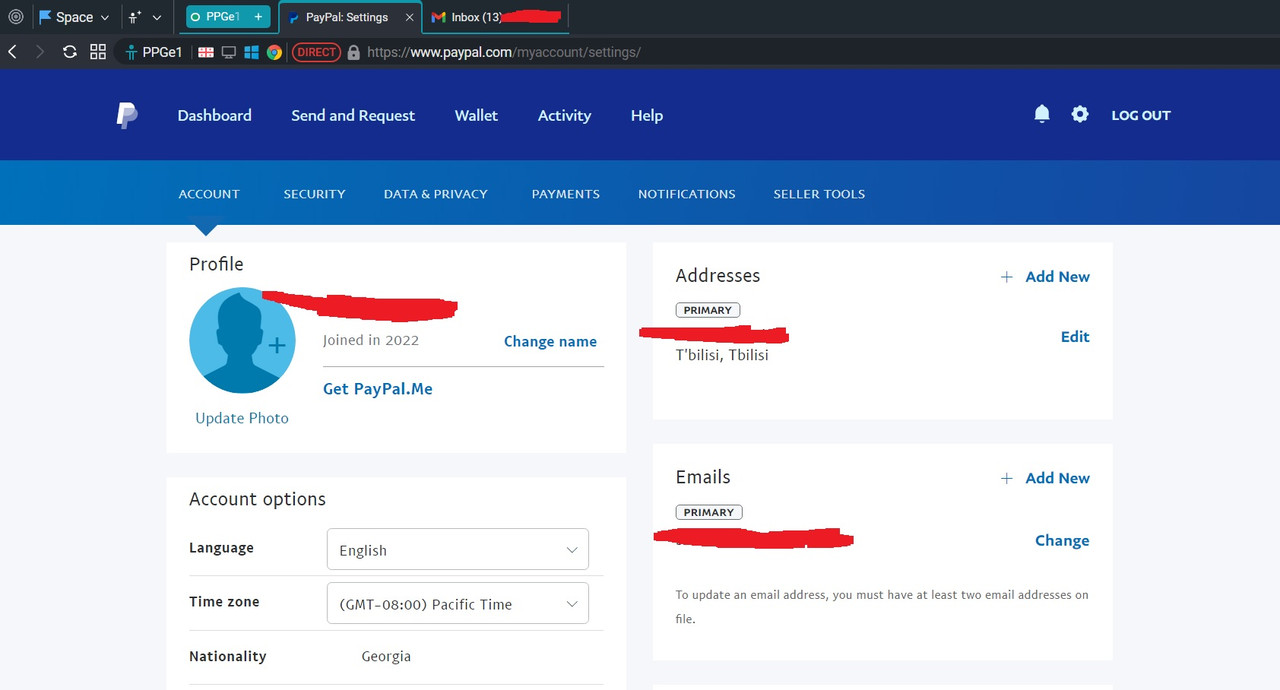Close the PayPal: Settings tab

tap(410, 17)
